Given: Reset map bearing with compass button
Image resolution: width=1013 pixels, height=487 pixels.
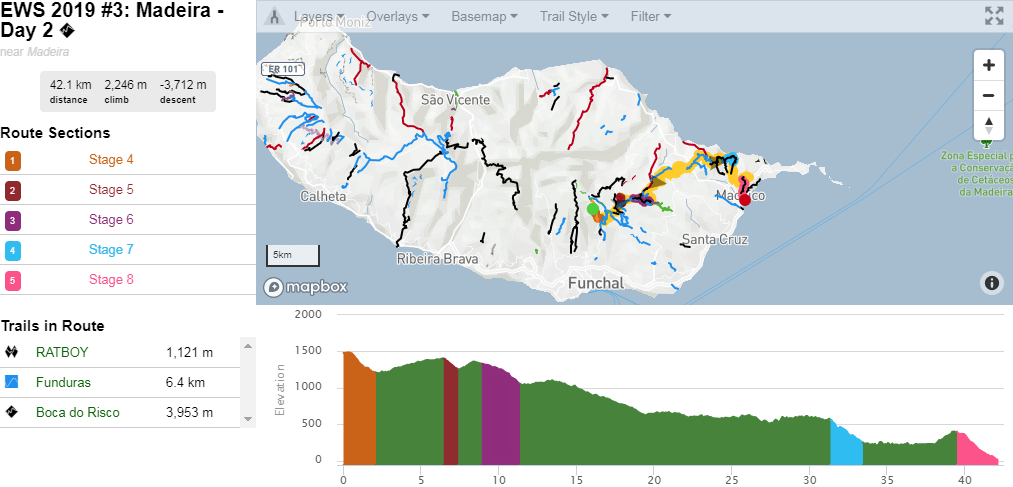Looking at the screenshot, I should [x=988, y=125].
